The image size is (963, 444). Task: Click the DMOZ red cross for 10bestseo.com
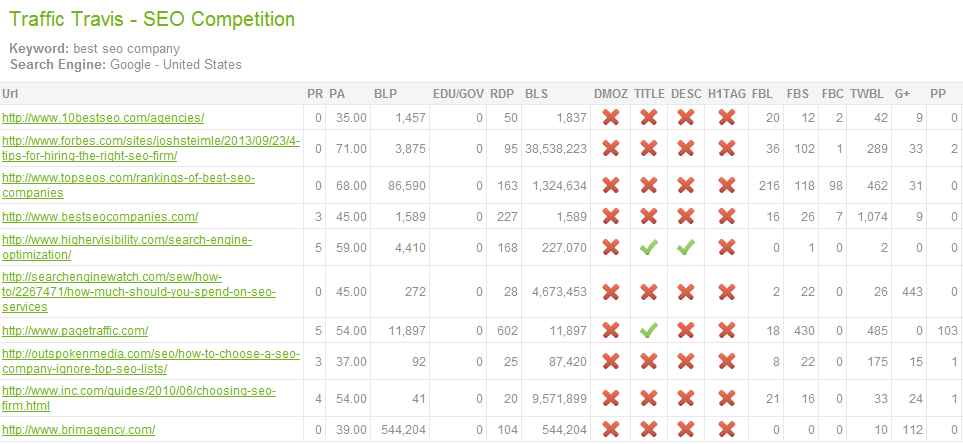pyautogui.click(x=610, y=117)
